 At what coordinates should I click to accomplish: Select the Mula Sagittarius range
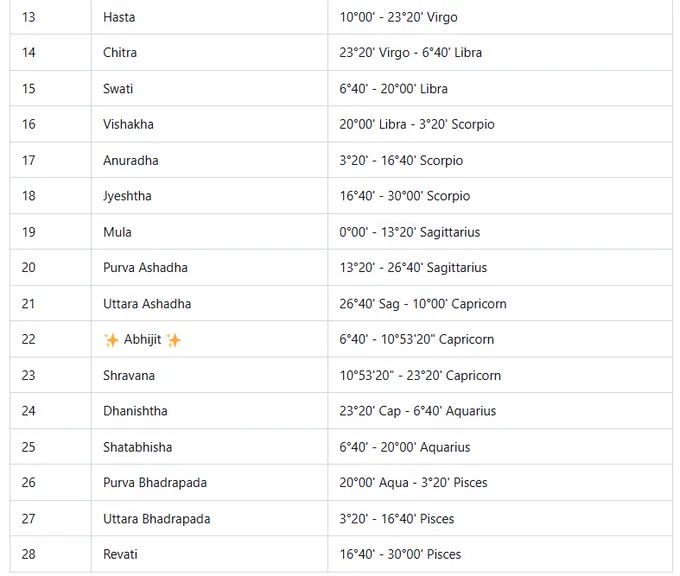410,232
